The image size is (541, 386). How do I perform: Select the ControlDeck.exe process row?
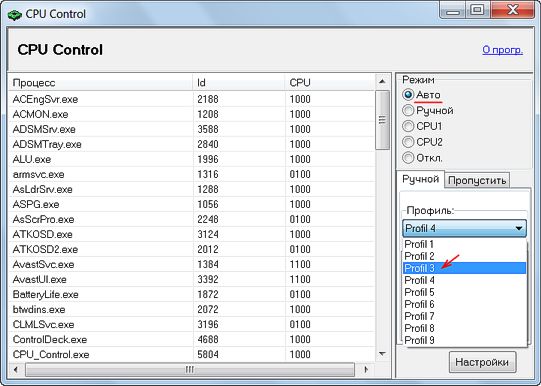coord(192,339)
